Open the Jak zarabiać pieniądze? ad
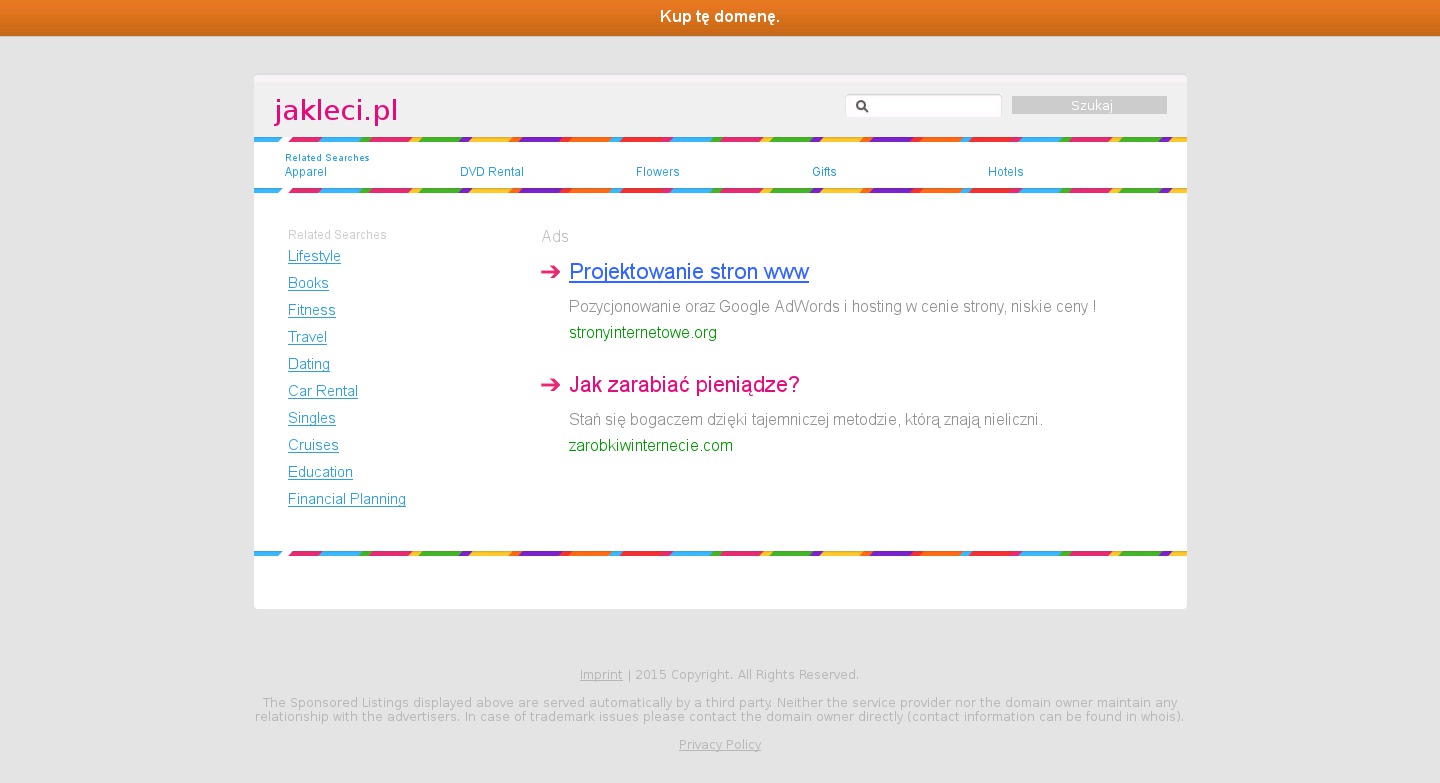The width and height of the screenshot is (1440, 783). pyautogui.click(x=684, y=385)
